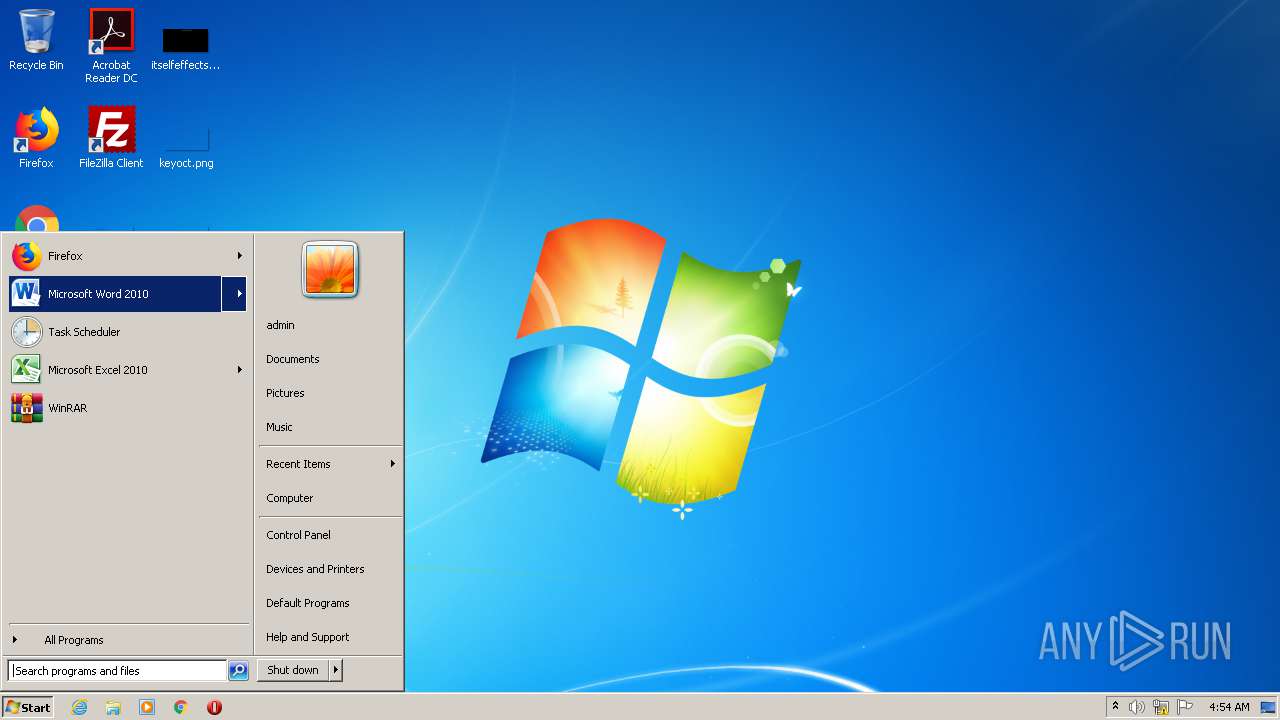Open Control Panel

[x=329, y=535]
